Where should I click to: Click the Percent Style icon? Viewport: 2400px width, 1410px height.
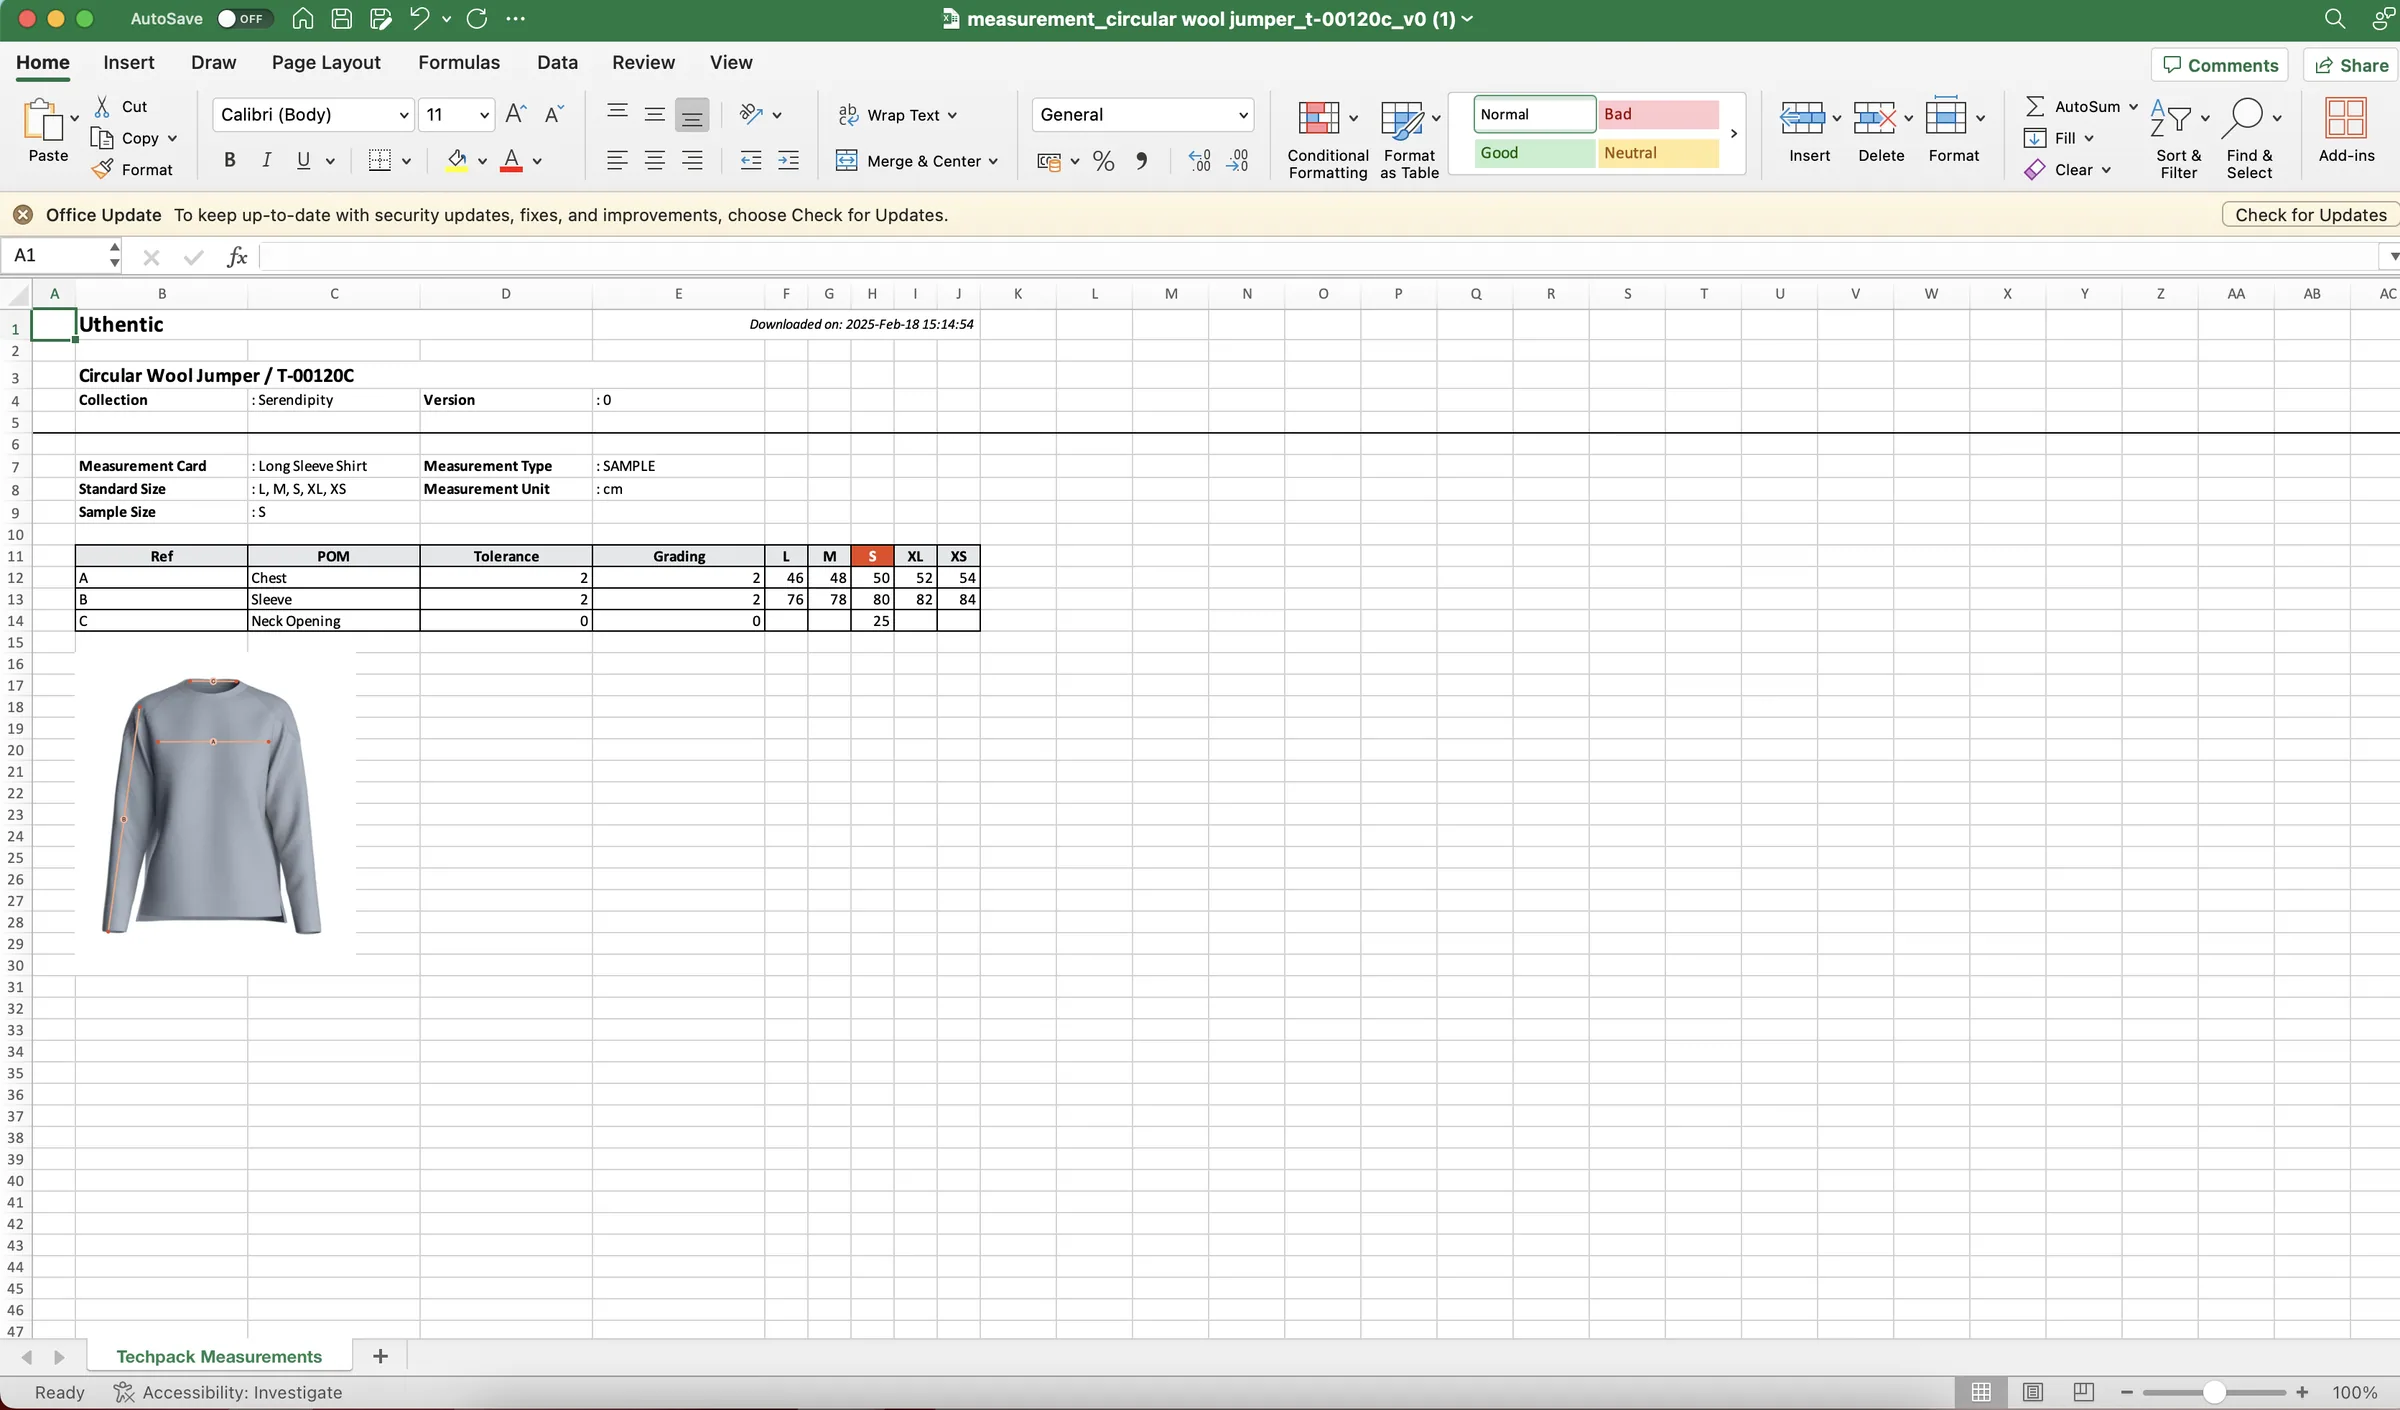coord(1104,161)
